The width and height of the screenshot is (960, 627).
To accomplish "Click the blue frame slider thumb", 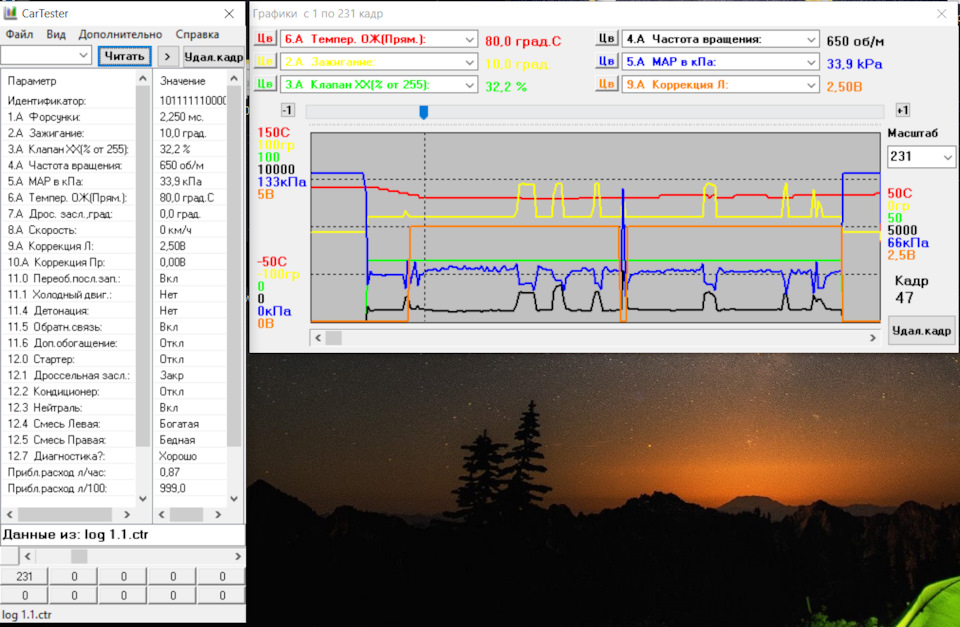I will (424, 112).
